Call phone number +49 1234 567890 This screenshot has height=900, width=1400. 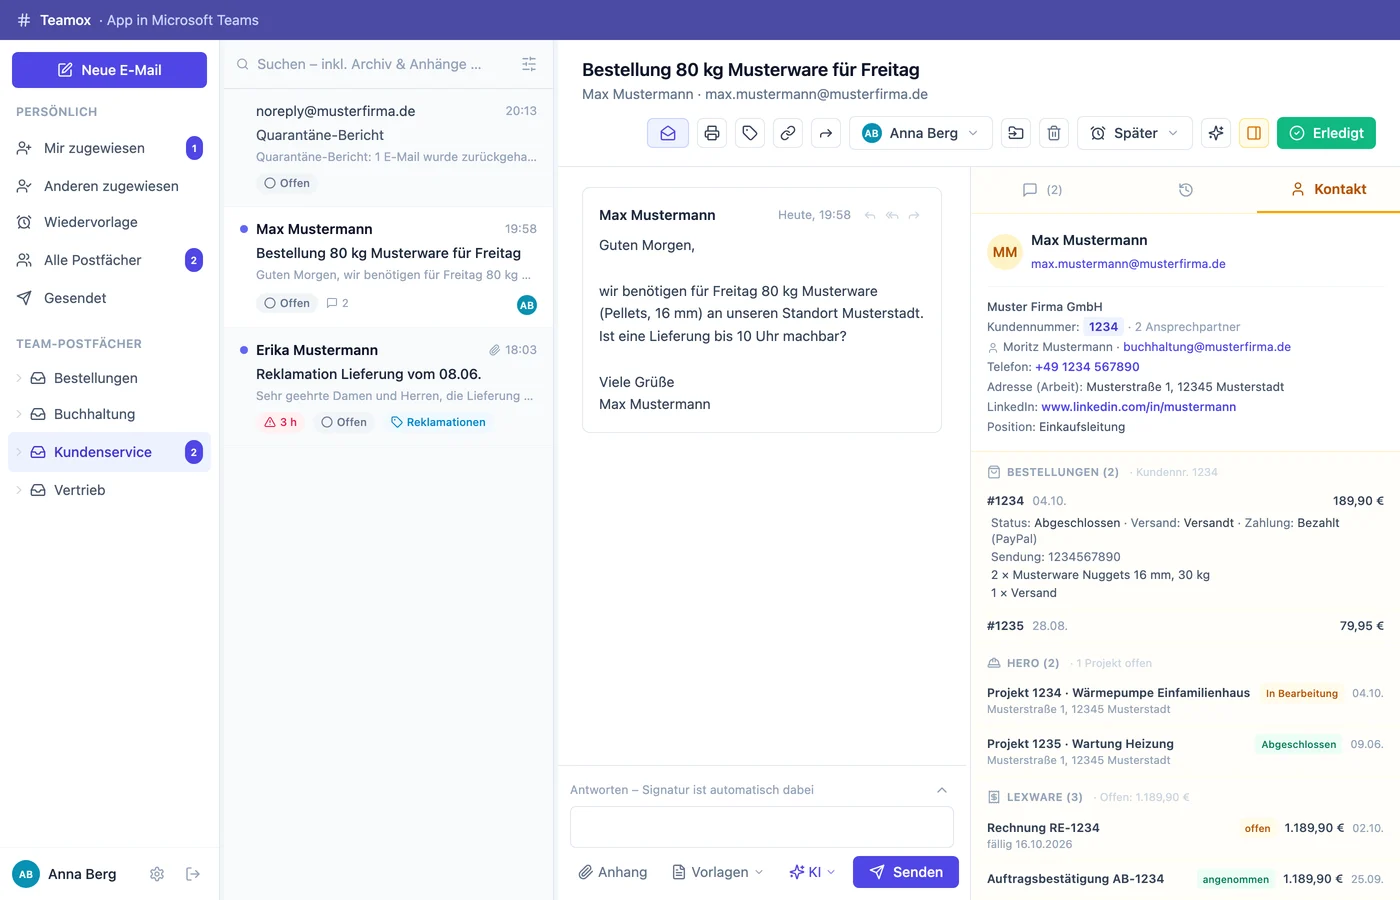(x=1087, y=367)
